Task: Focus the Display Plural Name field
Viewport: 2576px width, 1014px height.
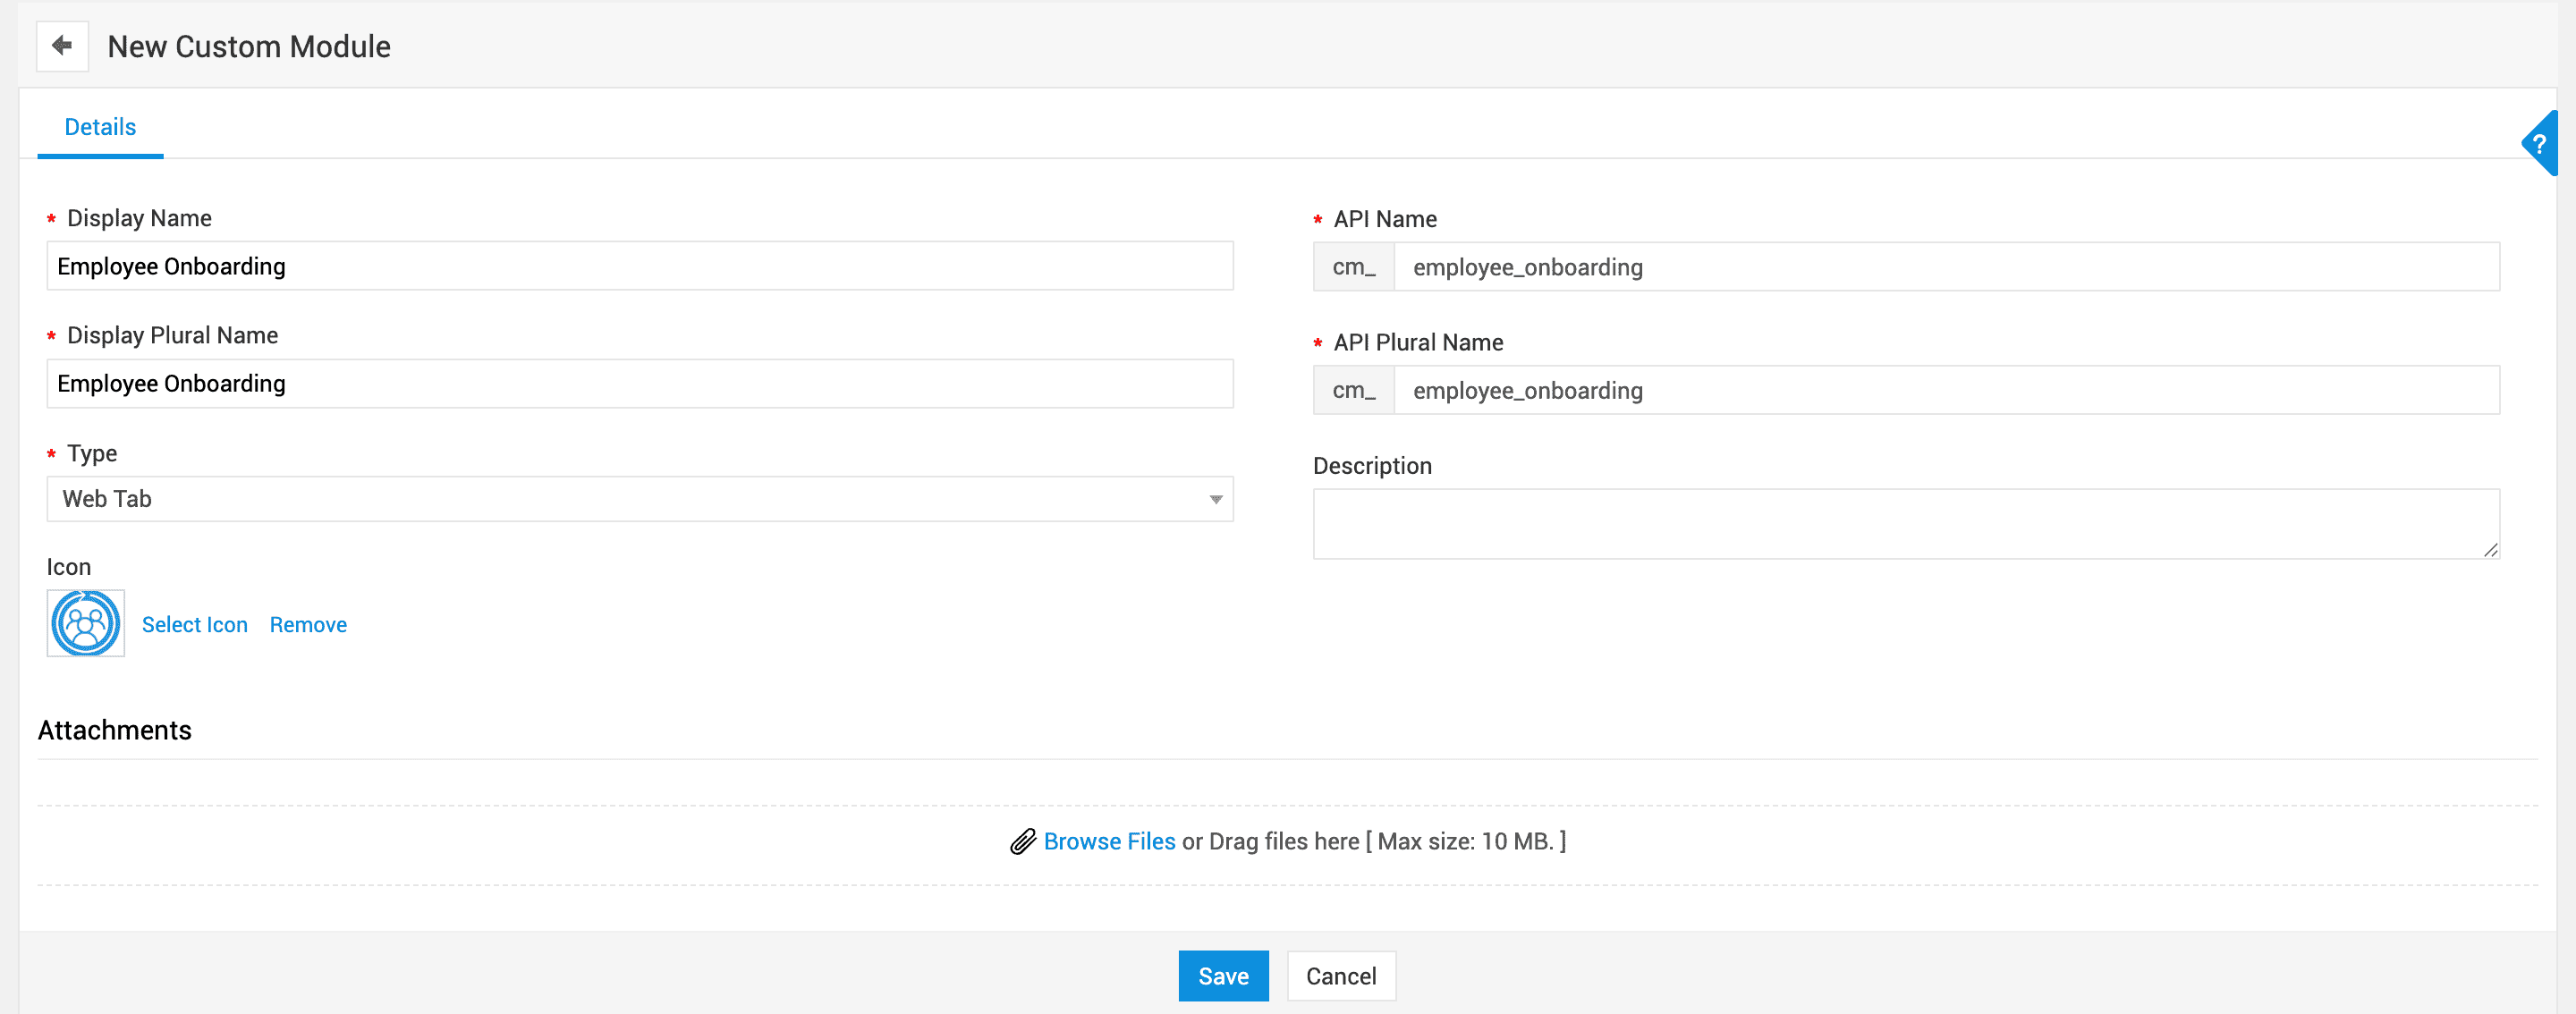Action: [640, 384]
